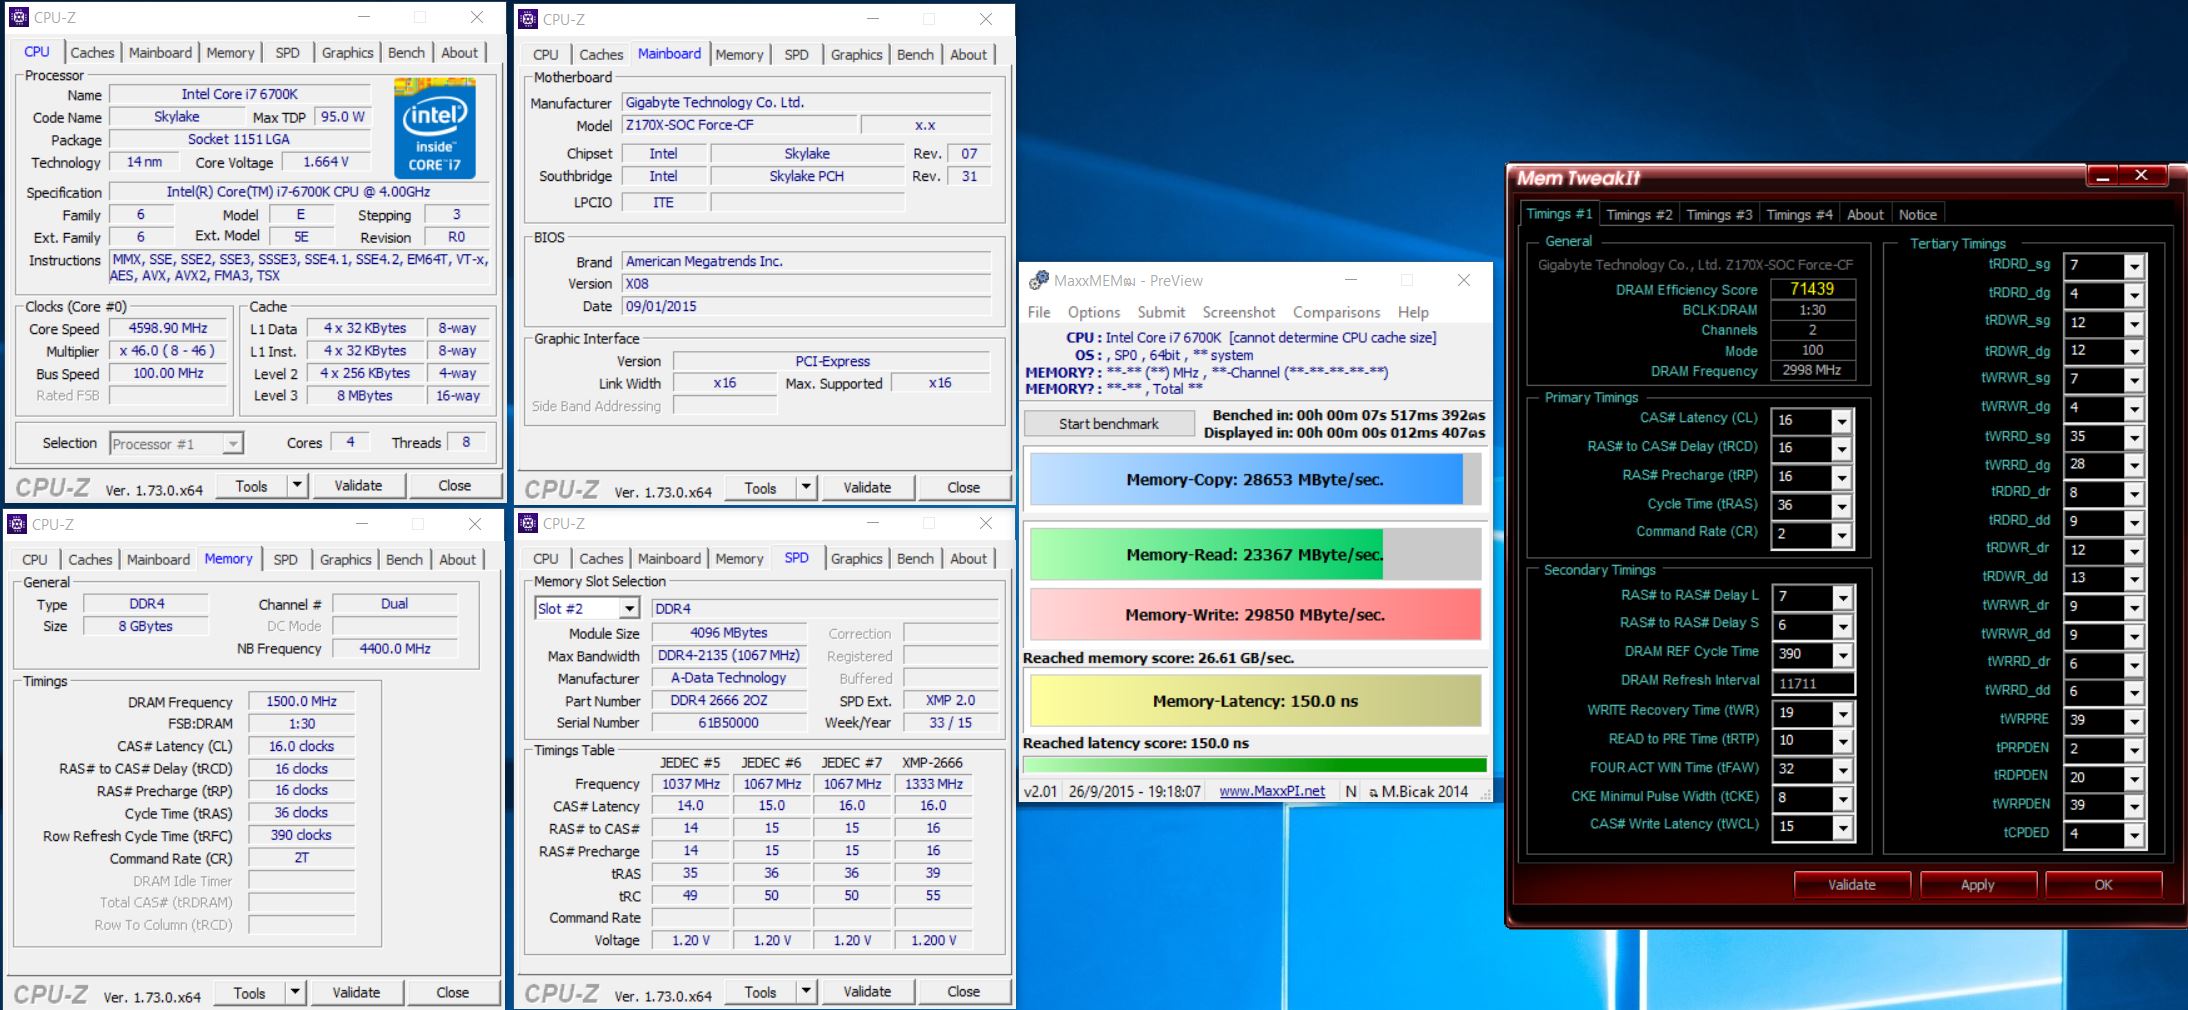This screenshot has width=2188, height=1010.
Task: Click the Memory-Copy result bar
Action: pos(1255,479)
